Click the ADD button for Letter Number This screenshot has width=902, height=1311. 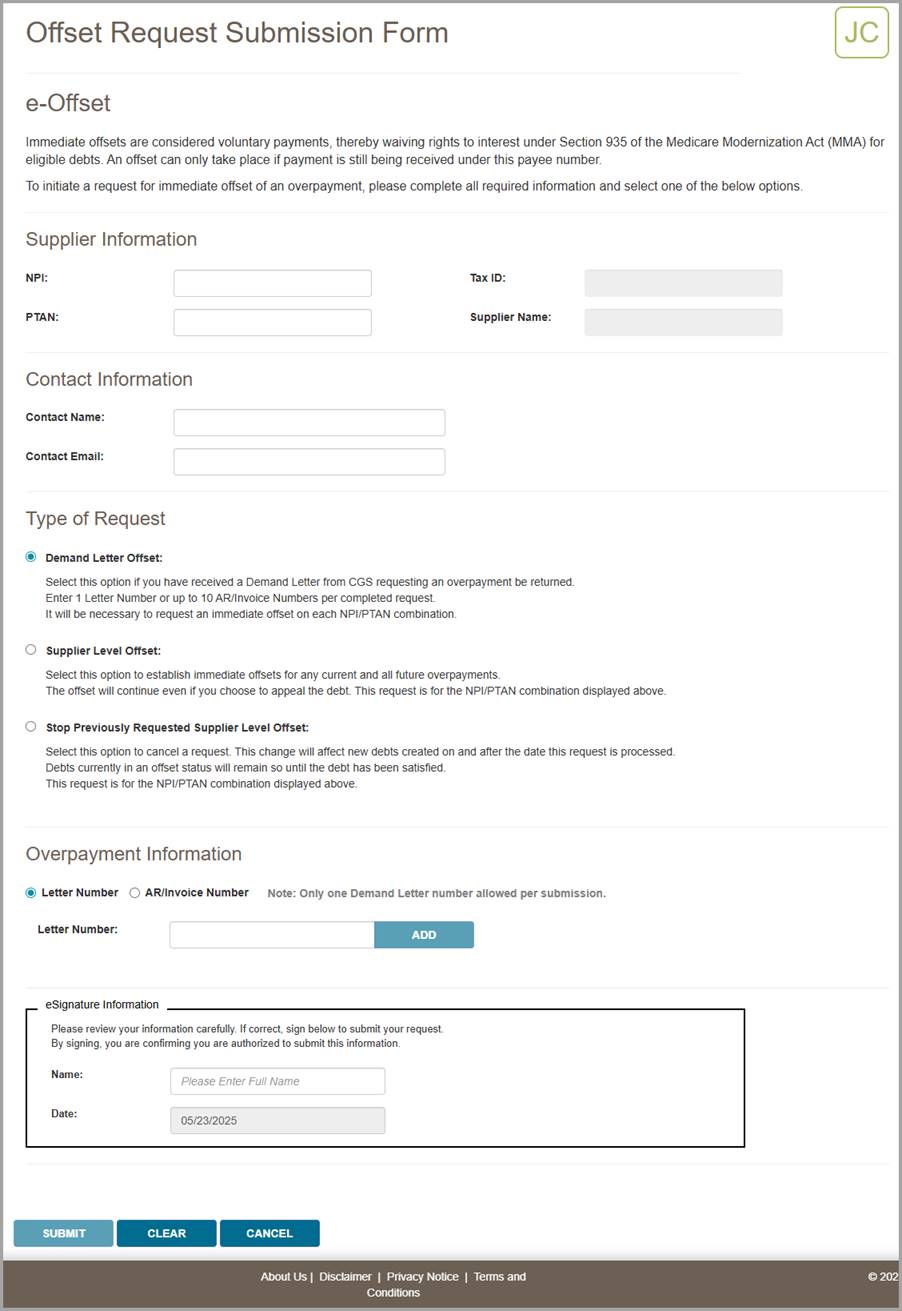[x=423, y=934]
